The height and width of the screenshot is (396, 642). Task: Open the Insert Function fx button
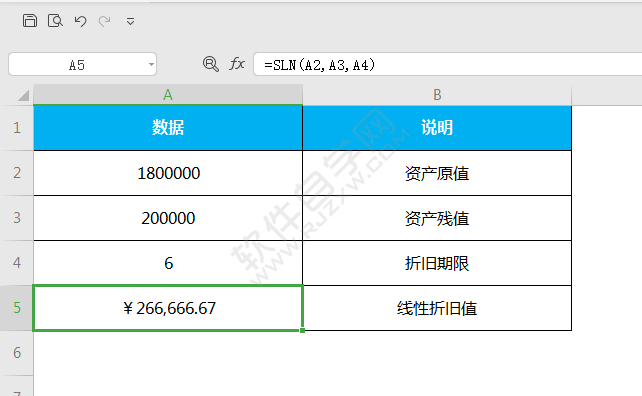click(x=237, y=63)
